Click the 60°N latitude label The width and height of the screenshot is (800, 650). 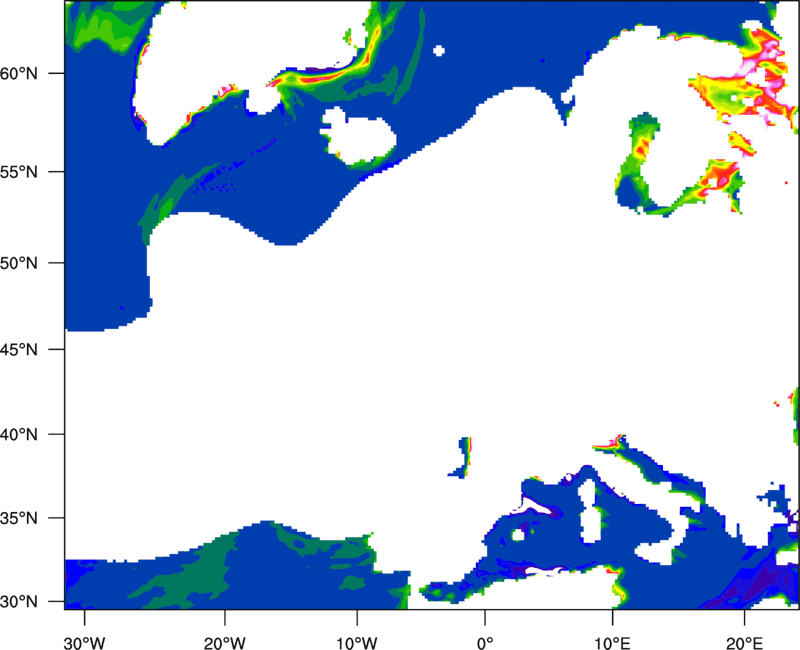(x=19, y=73)
